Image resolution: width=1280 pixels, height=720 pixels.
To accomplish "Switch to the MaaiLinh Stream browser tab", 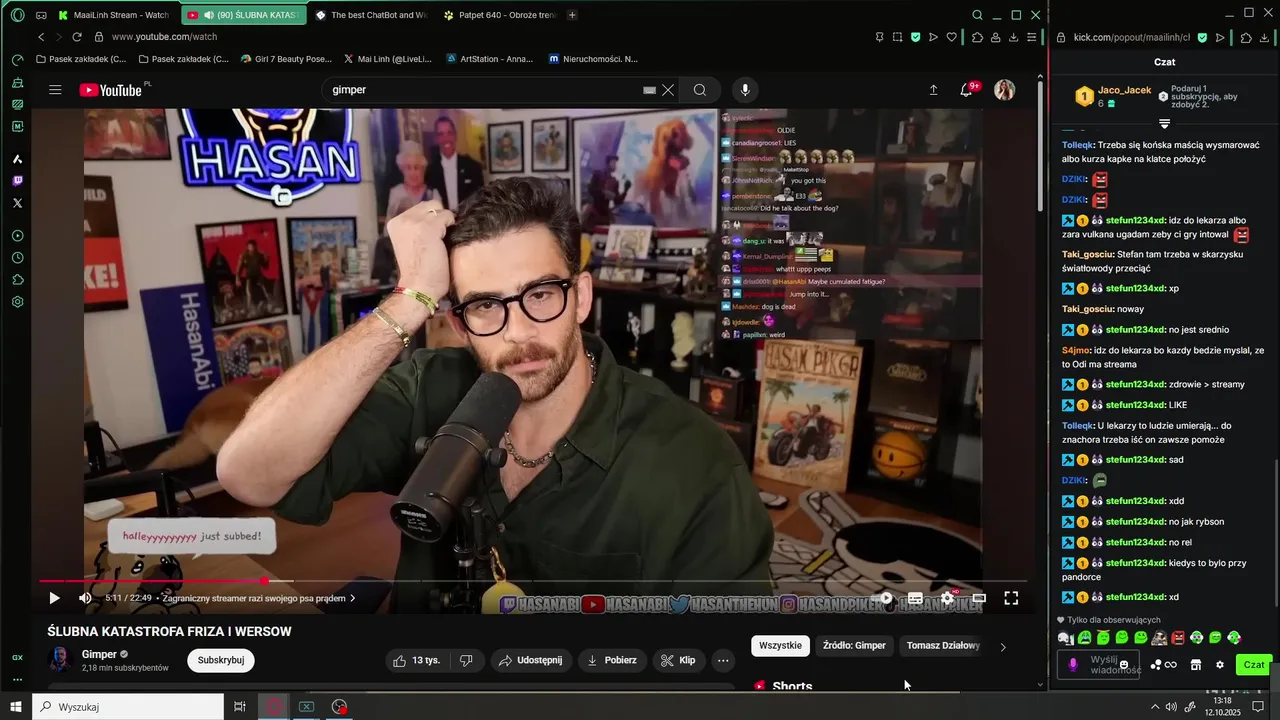I will 115,15.
